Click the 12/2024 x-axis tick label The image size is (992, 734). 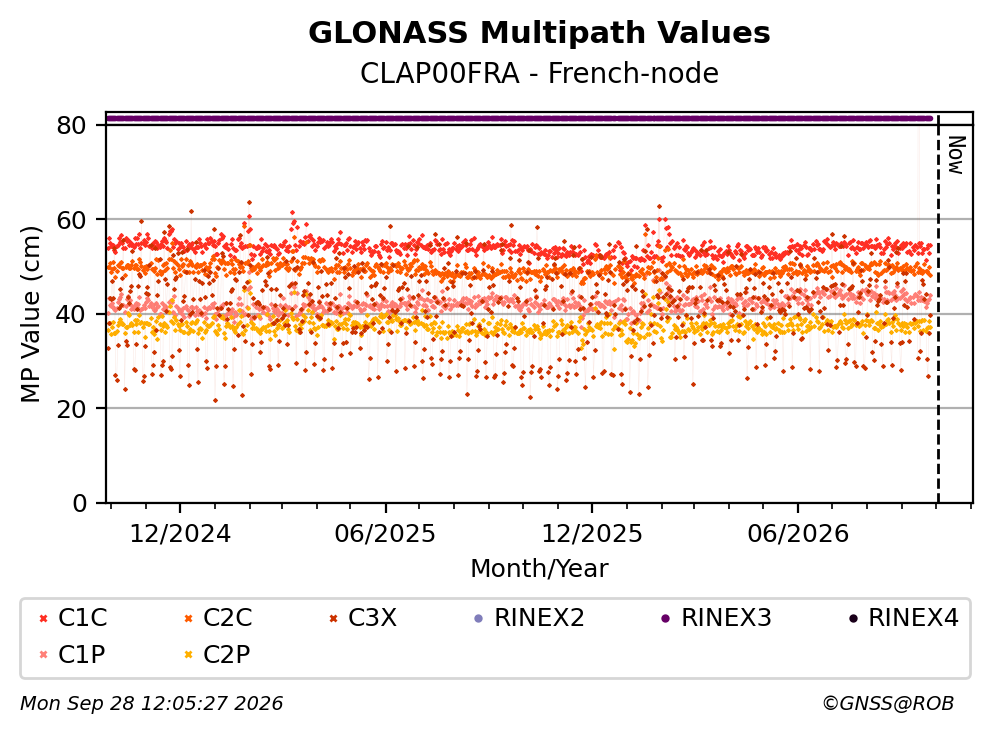(x=180, y=534)
